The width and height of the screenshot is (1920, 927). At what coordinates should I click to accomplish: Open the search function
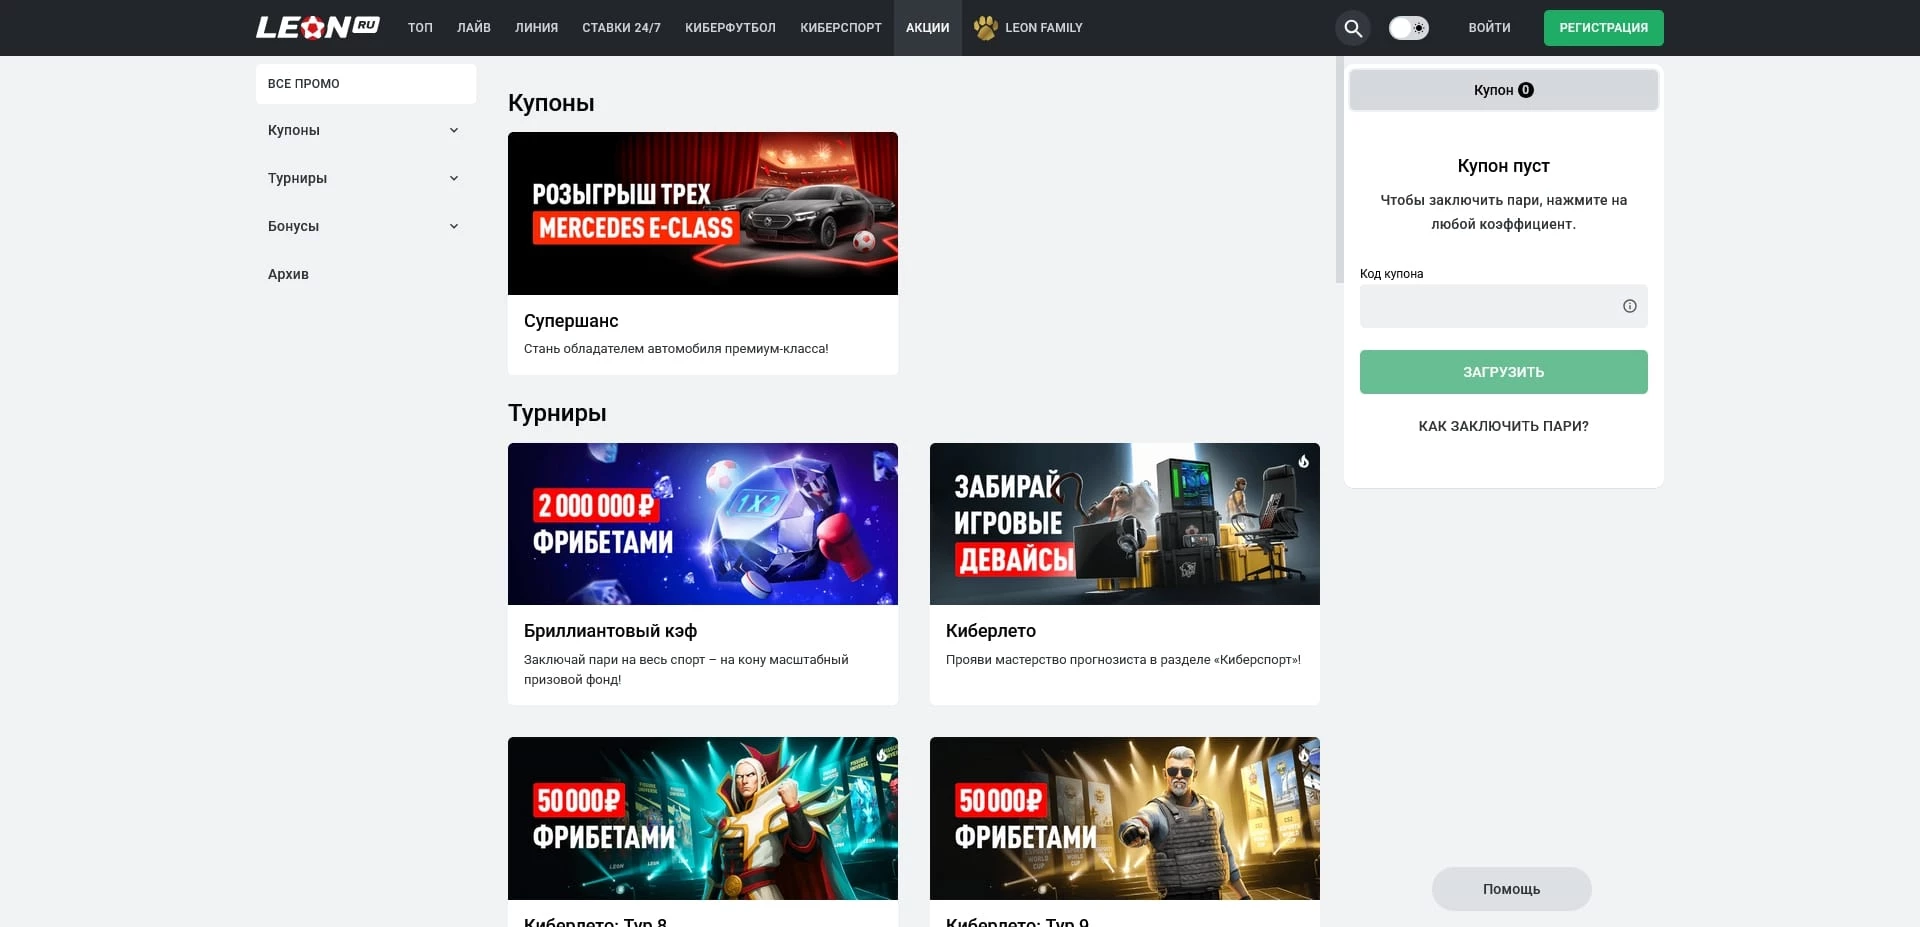1352,28
